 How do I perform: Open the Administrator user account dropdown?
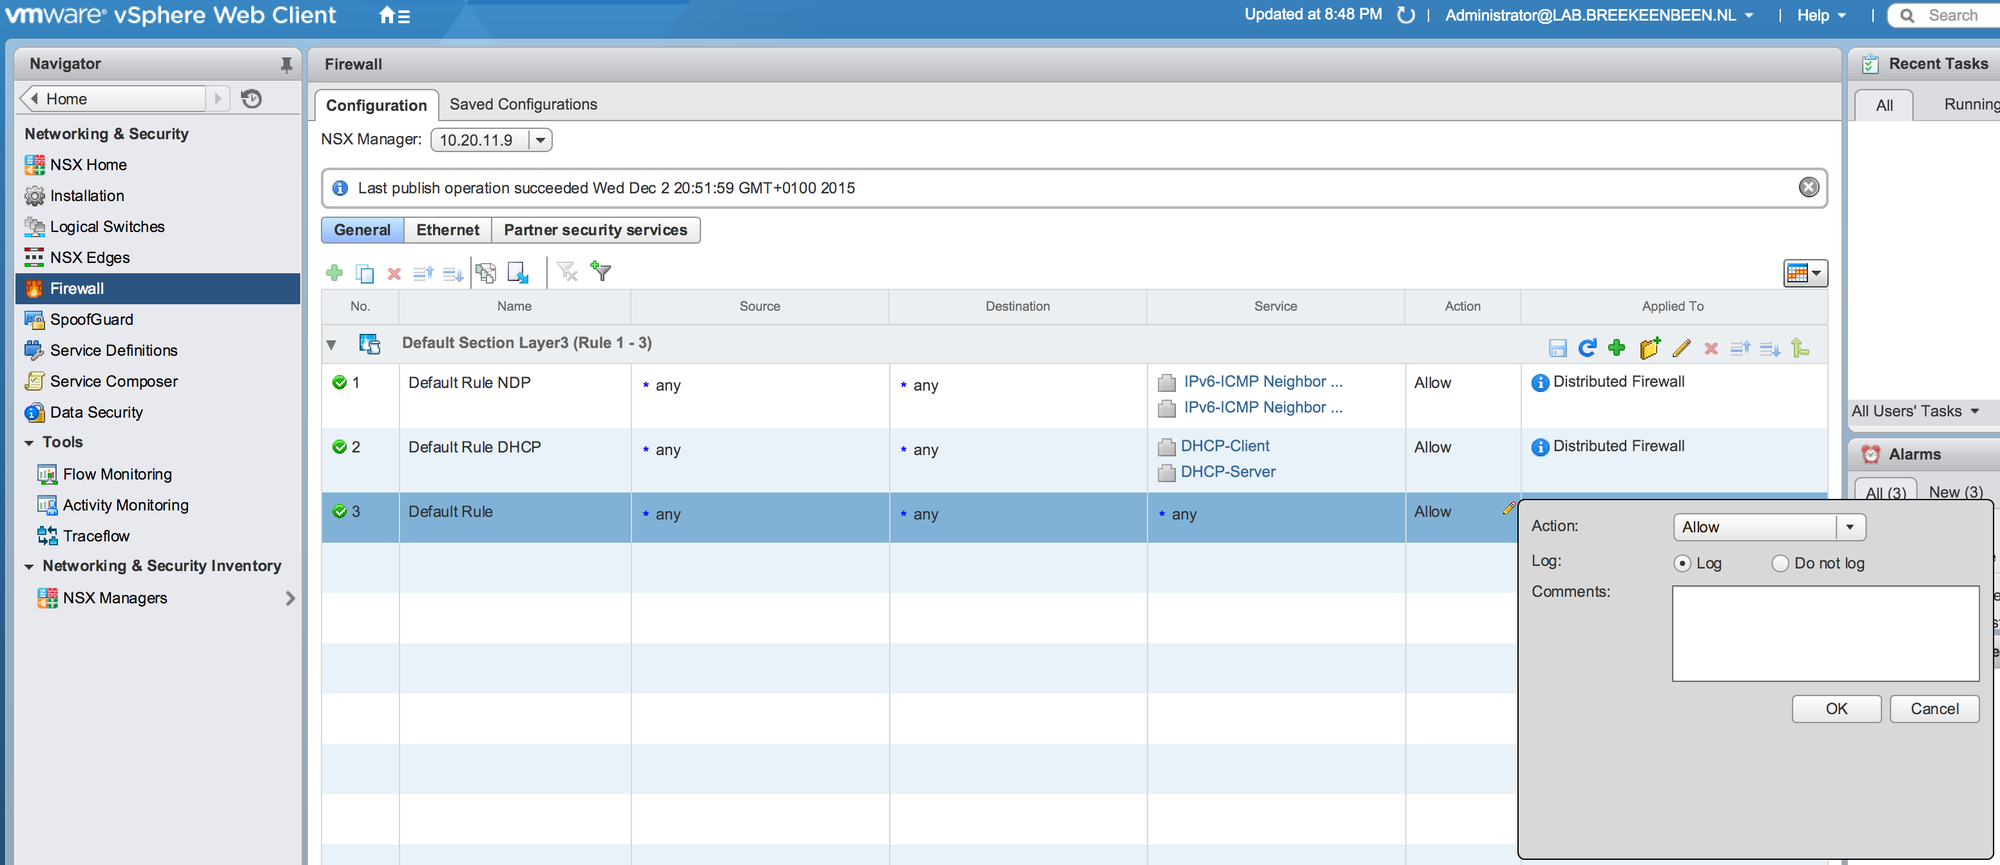pos(1599,15)
